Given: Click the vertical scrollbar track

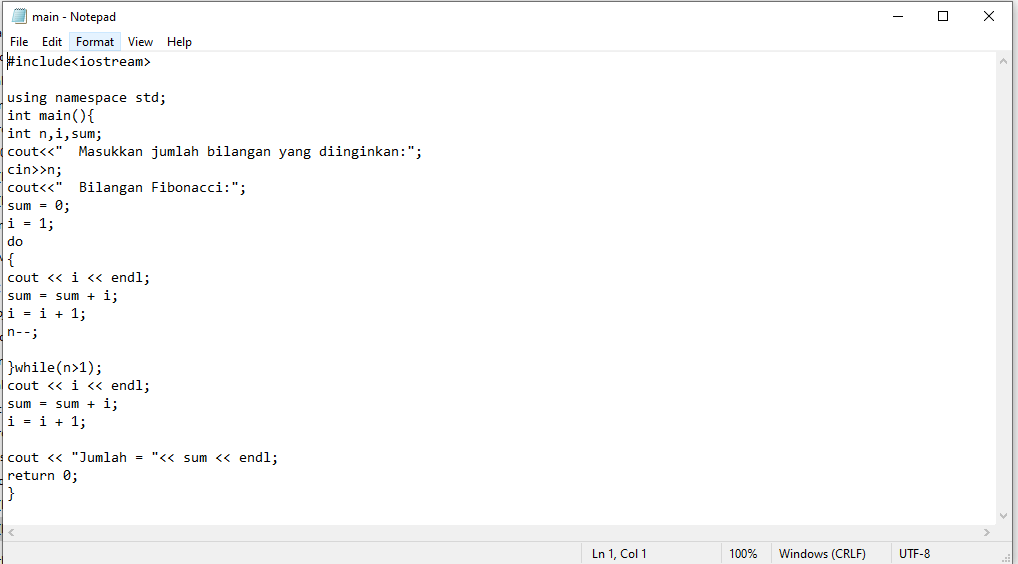Looking at the screenshot, I should 1004,290.
